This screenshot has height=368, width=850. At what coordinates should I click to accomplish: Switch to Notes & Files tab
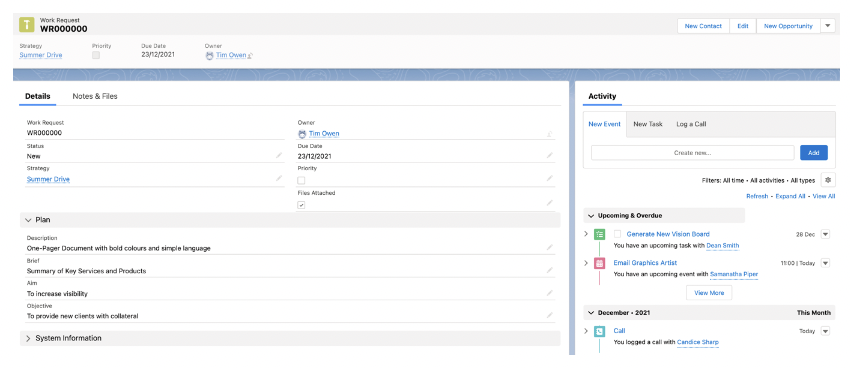95,96
